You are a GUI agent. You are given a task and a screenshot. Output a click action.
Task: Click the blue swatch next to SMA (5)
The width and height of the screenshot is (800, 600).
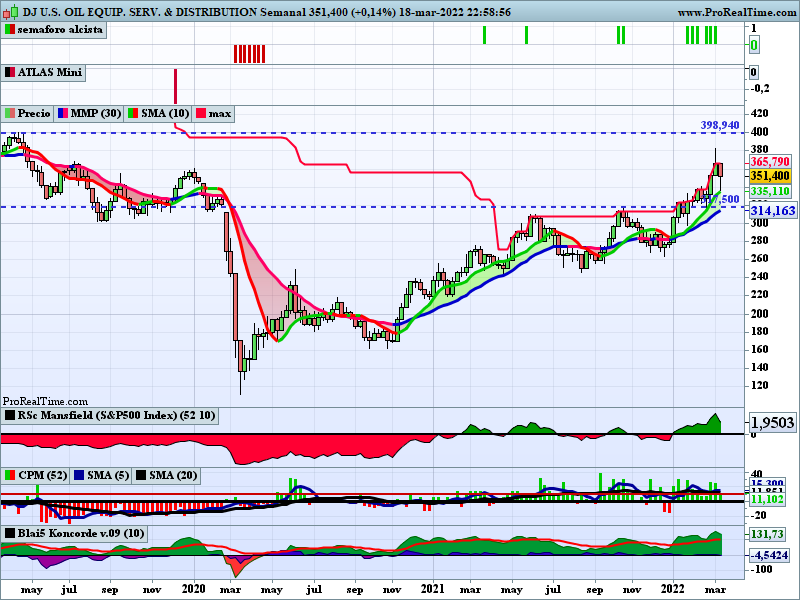click(x=79, y=476)
